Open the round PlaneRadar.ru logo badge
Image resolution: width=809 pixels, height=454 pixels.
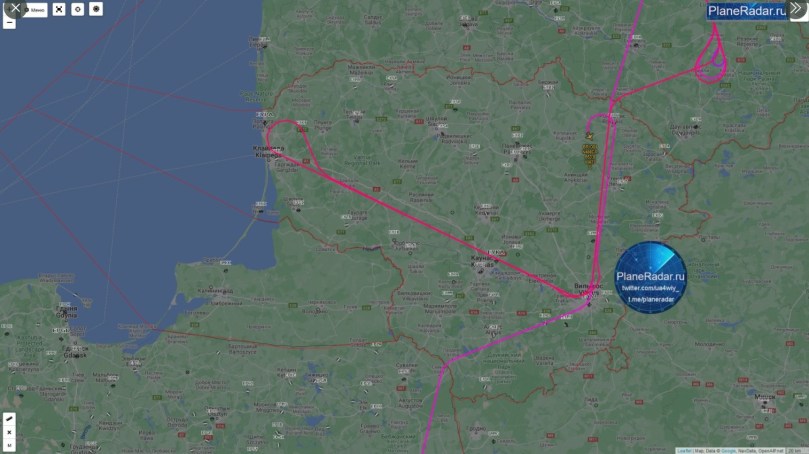651,278
